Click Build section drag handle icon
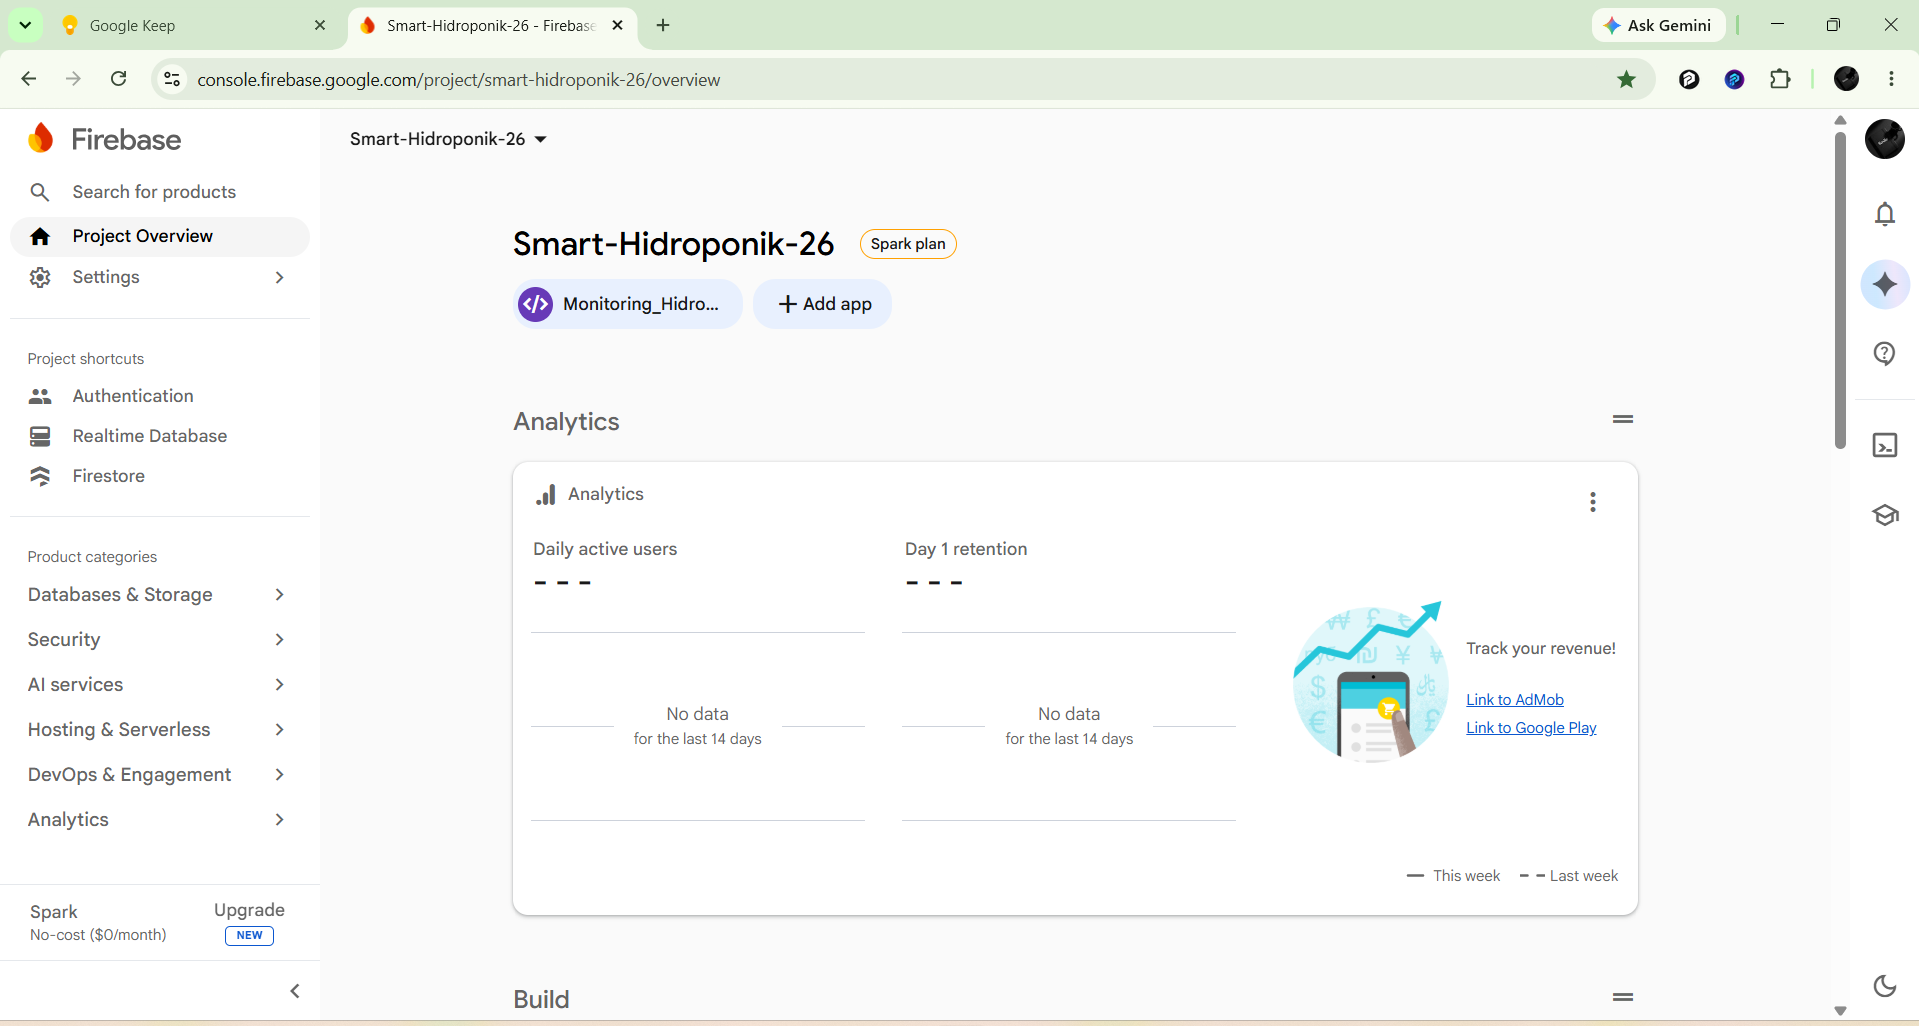The height and width of the screenshot is (1026, 1919). pyautogui.click(x=1623, y=997)
